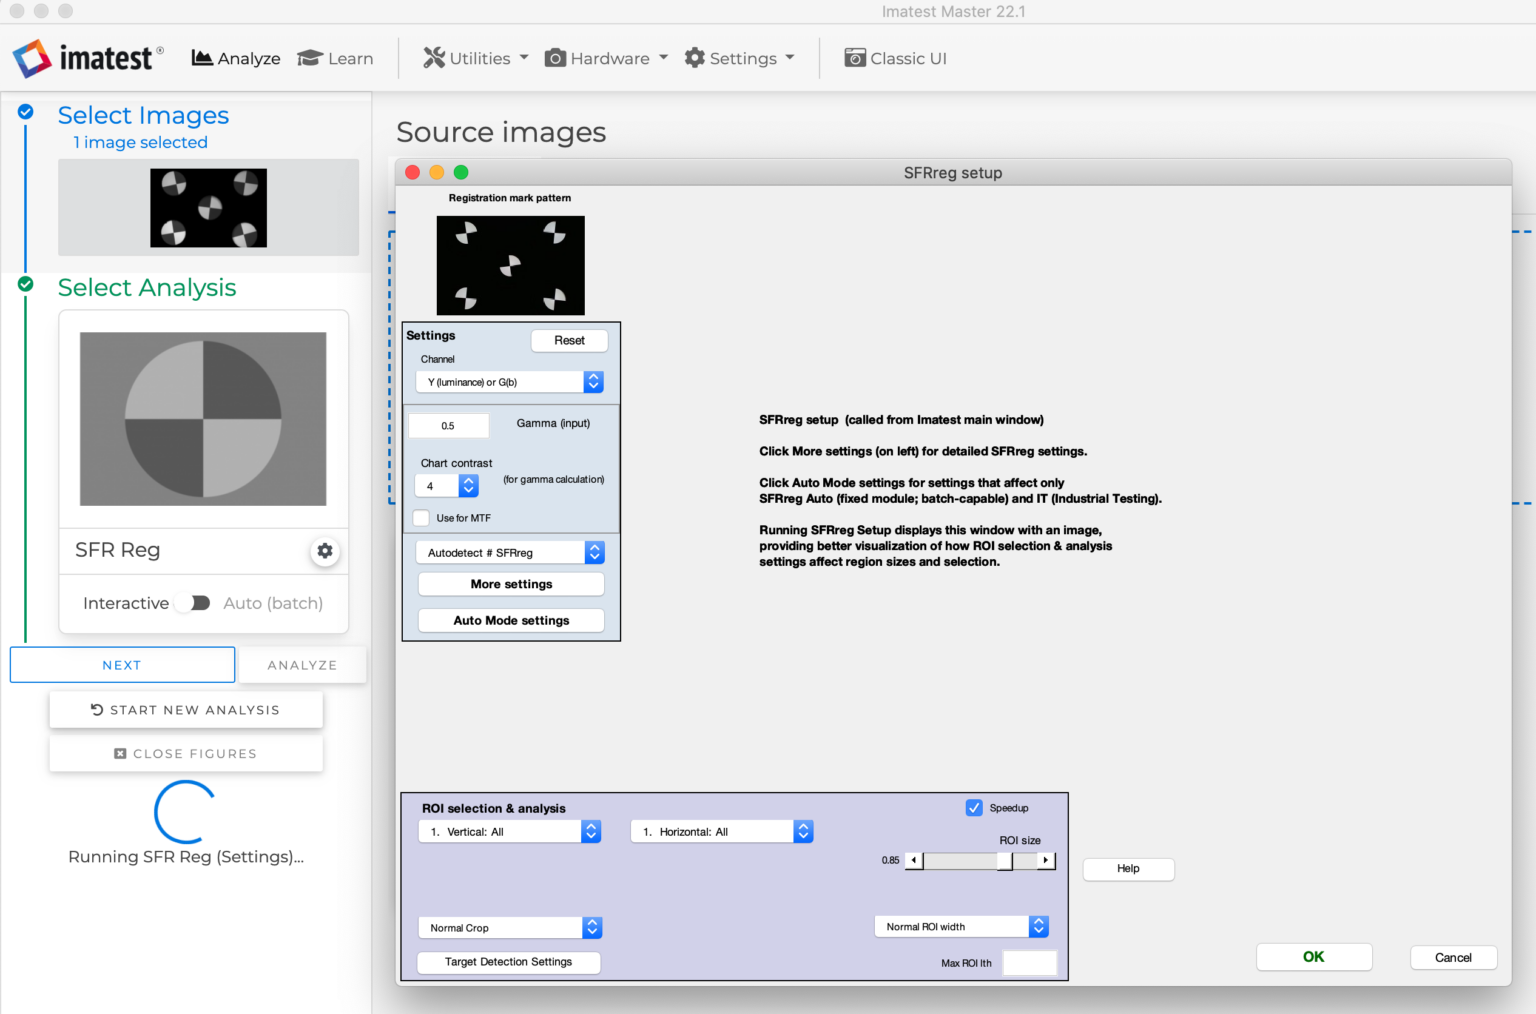Disable the Speedup checkbox

pyautogui.click(x=974, y=807)
